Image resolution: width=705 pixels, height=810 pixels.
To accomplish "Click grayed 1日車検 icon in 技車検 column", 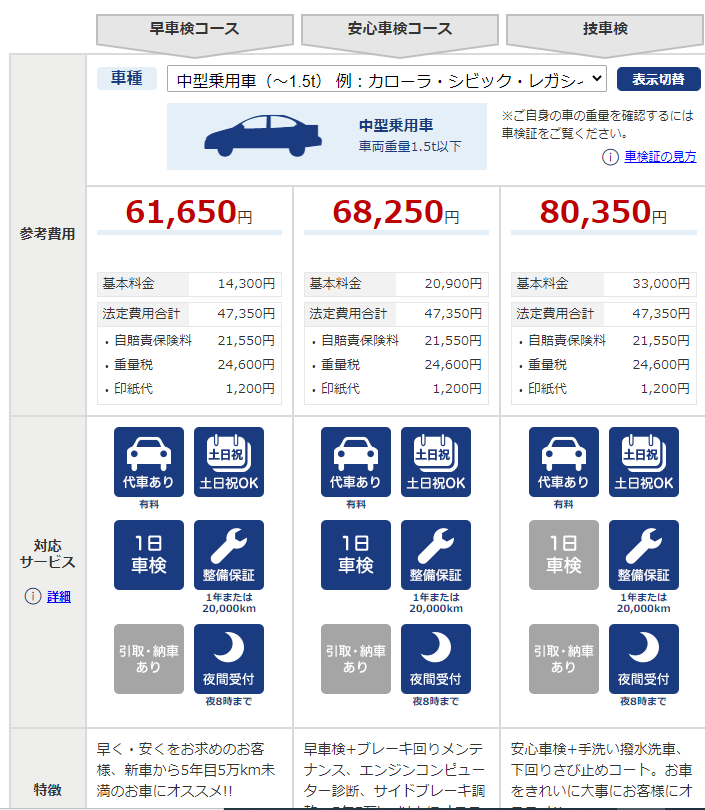I will (x=563, y=554).
